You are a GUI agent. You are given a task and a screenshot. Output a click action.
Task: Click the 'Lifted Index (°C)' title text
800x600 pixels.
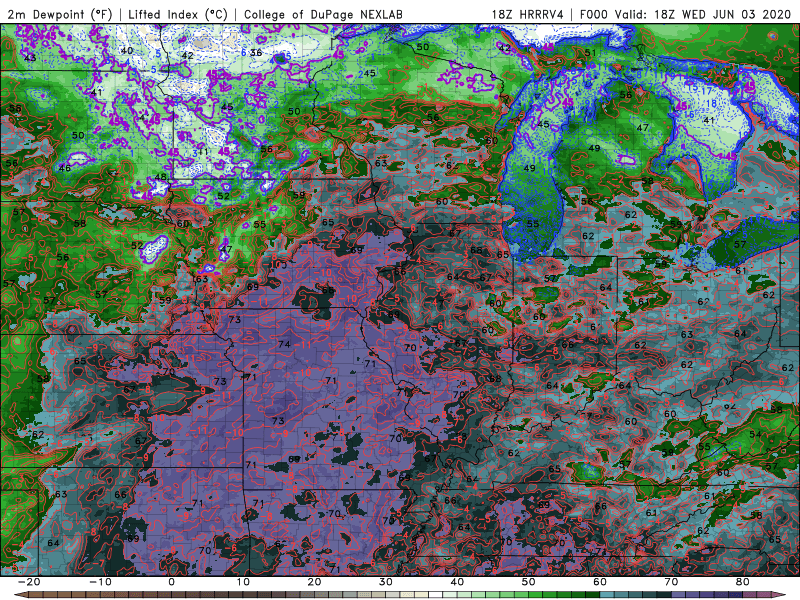pyautogui.click(x=178, y=14)
